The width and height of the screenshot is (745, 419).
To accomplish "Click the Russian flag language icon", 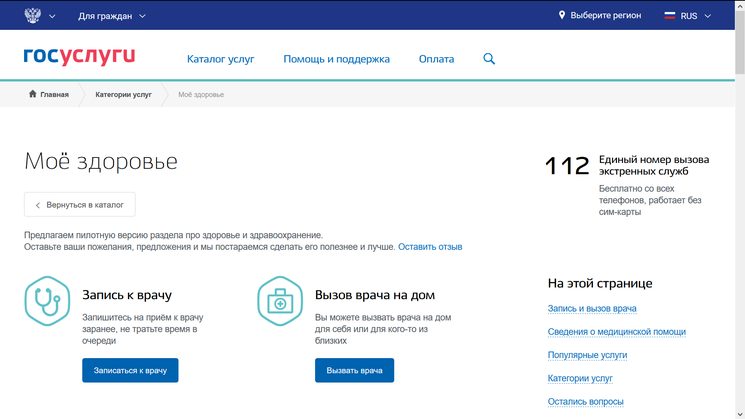I will (x=670, y=16).
